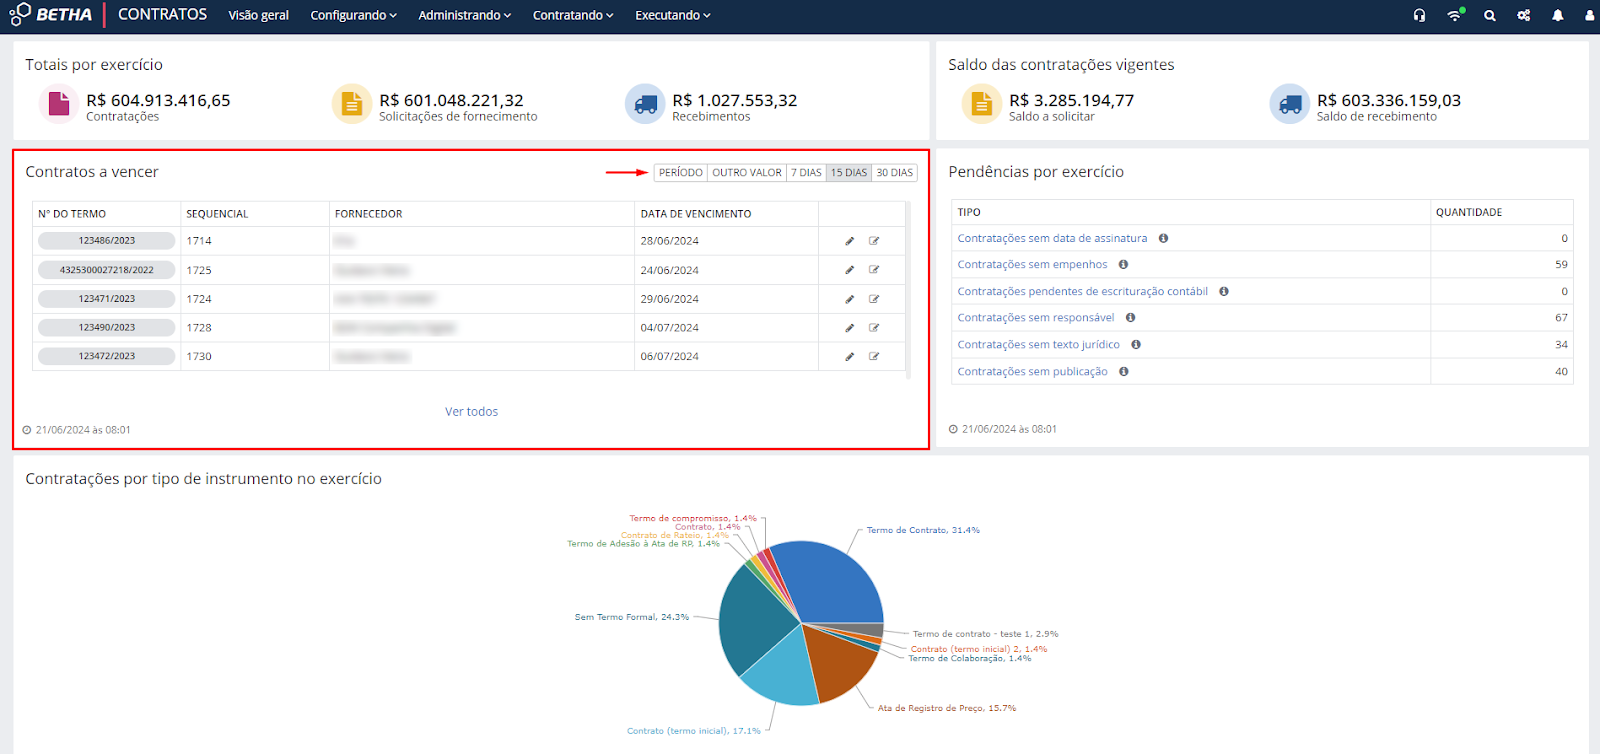Click info icon beside Contratações sem responsável
The image size is (1600, 754).
point(1130,318)
